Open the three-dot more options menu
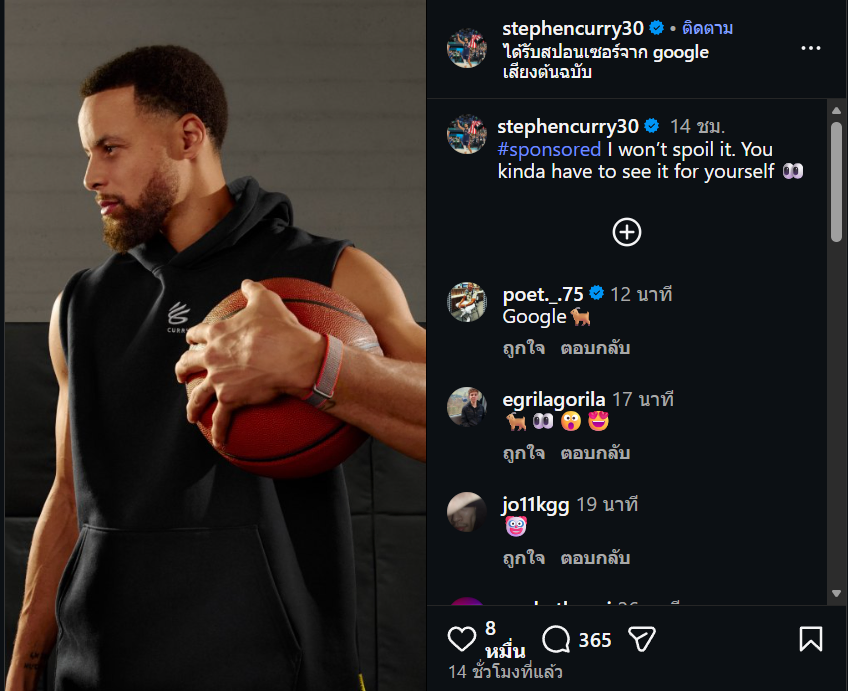 (810, 48)
